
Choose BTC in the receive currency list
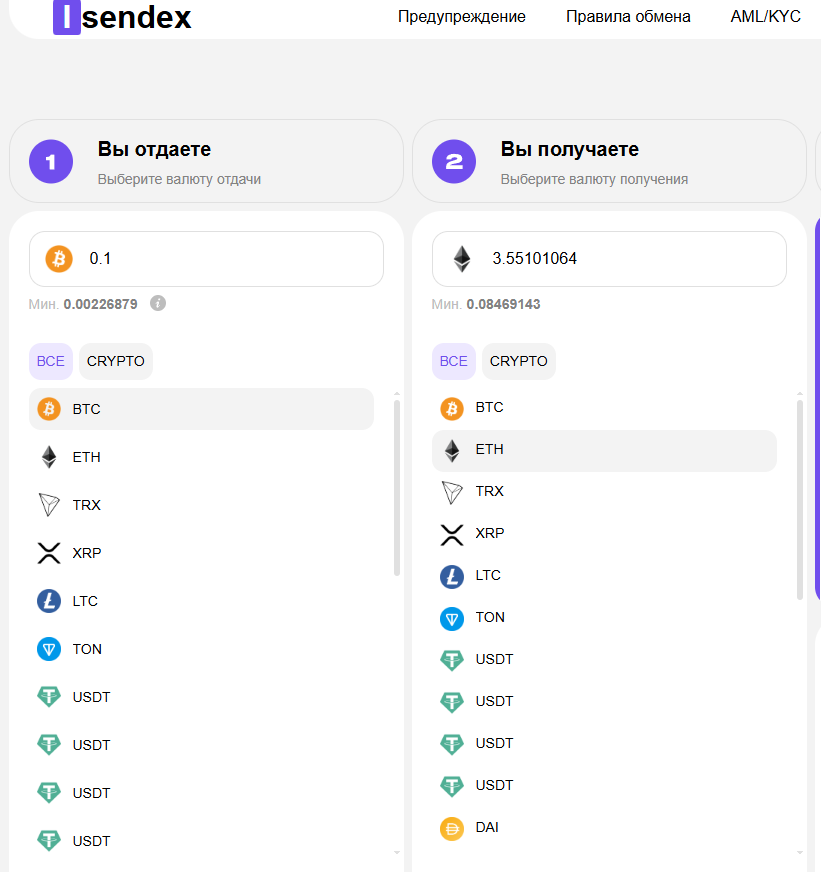click(x=604, y=408)
